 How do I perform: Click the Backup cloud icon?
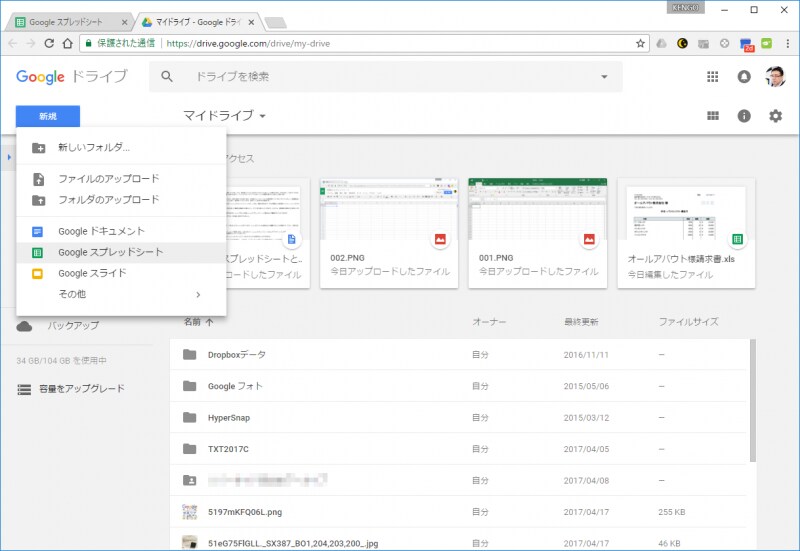(24, 326)
